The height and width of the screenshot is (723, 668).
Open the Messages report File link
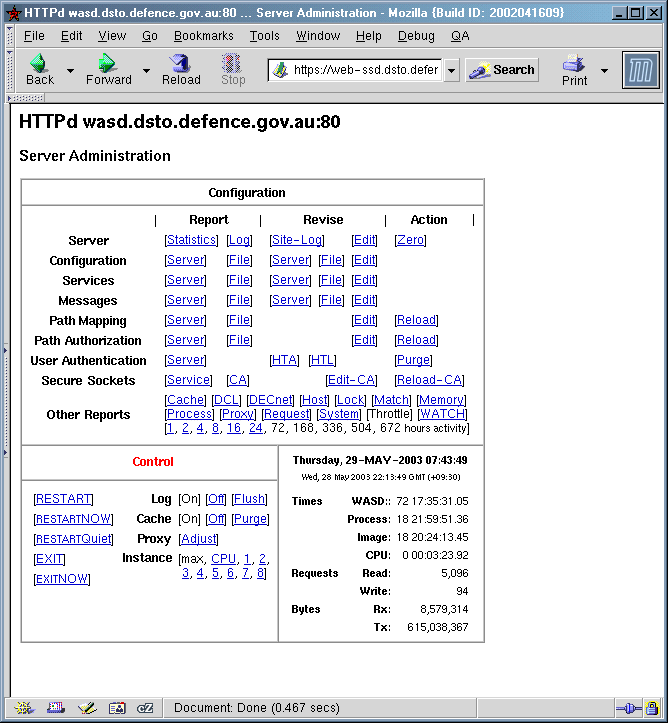tap(239, 300)
